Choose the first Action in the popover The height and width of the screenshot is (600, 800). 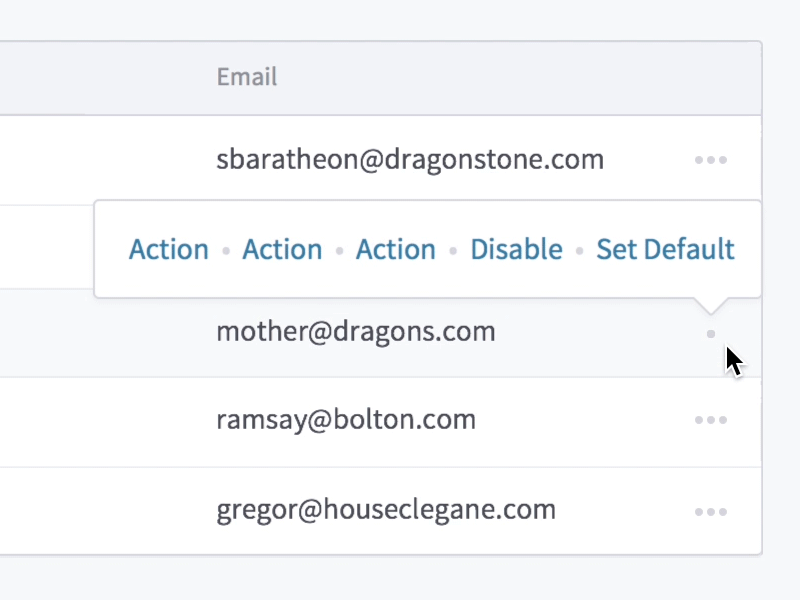click(x=169, y=249)
